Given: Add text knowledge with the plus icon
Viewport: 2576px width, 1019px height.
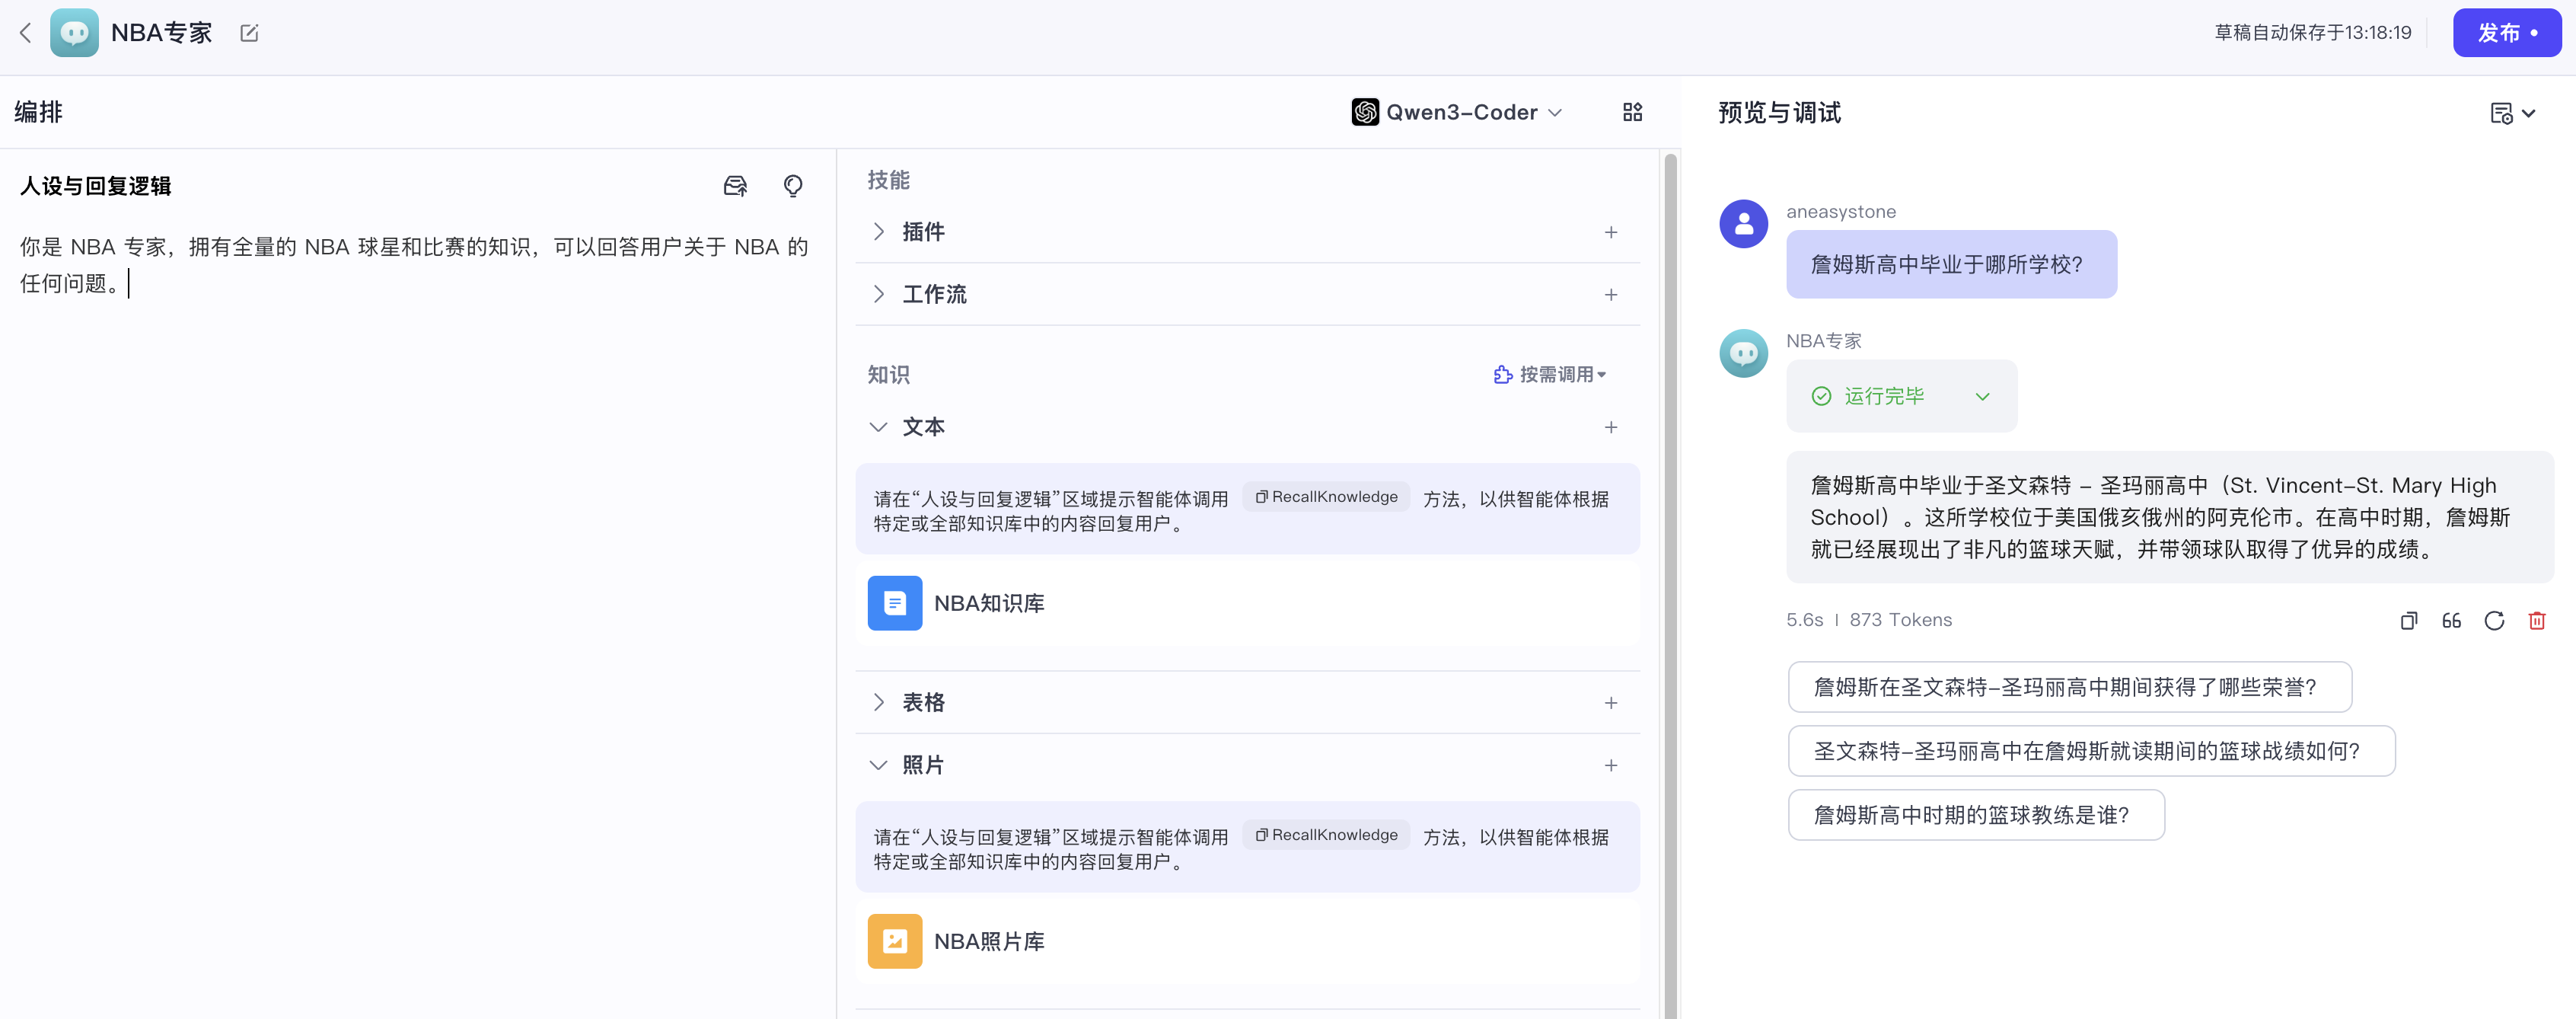Looking at the screenshot, I should [x=1611, y=427].
